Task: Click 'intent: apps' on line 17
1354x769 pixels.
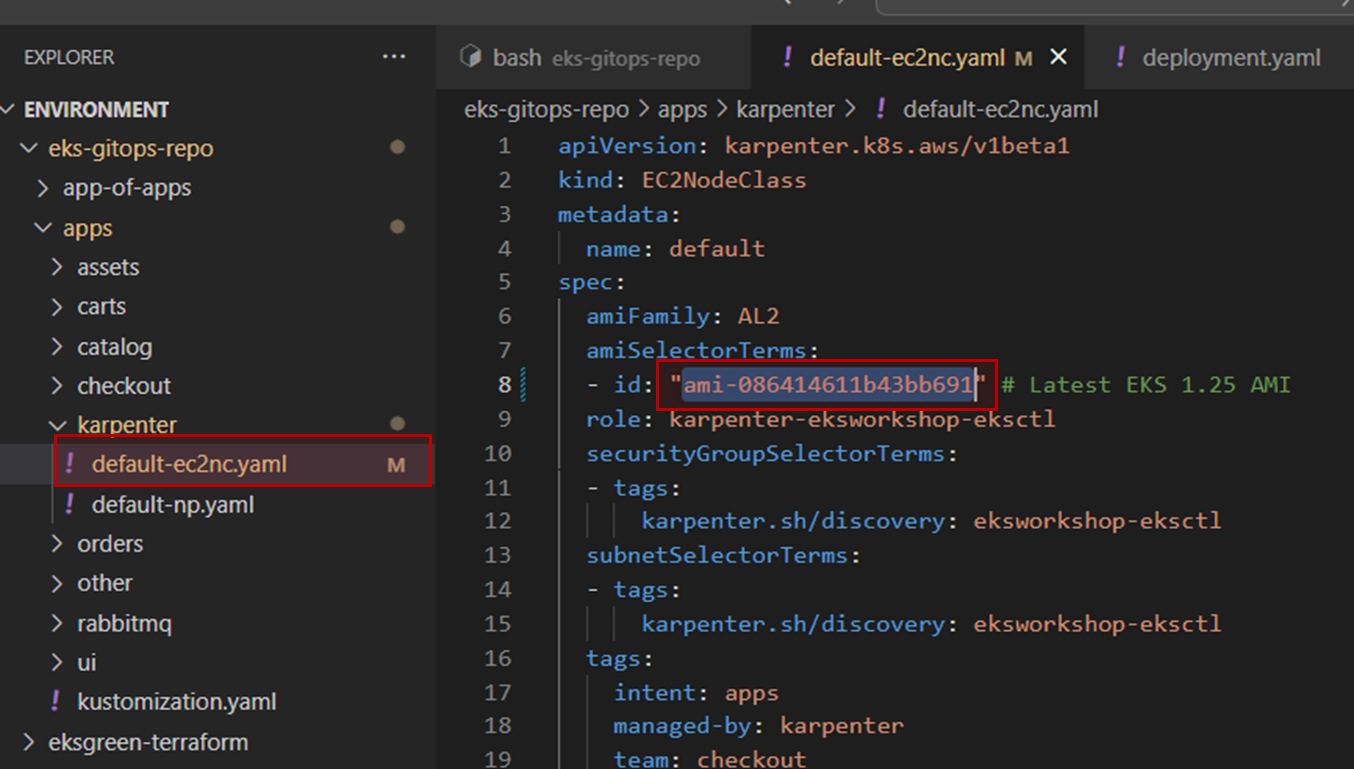Action: coord(696,692)
